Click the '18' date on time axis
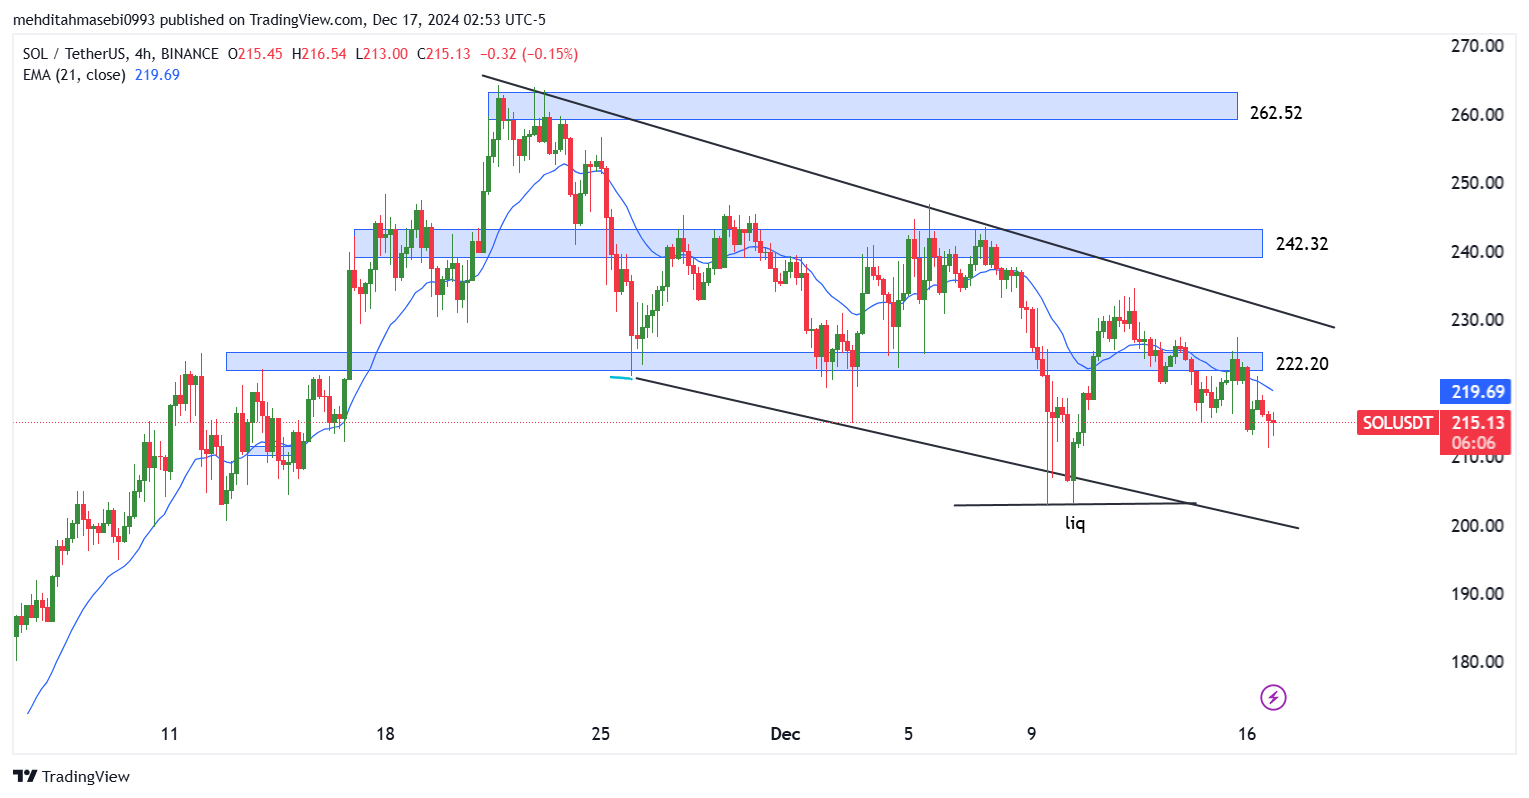Image resolution: width=1529 pixels, height=798 pixels. tap(385, 734)
